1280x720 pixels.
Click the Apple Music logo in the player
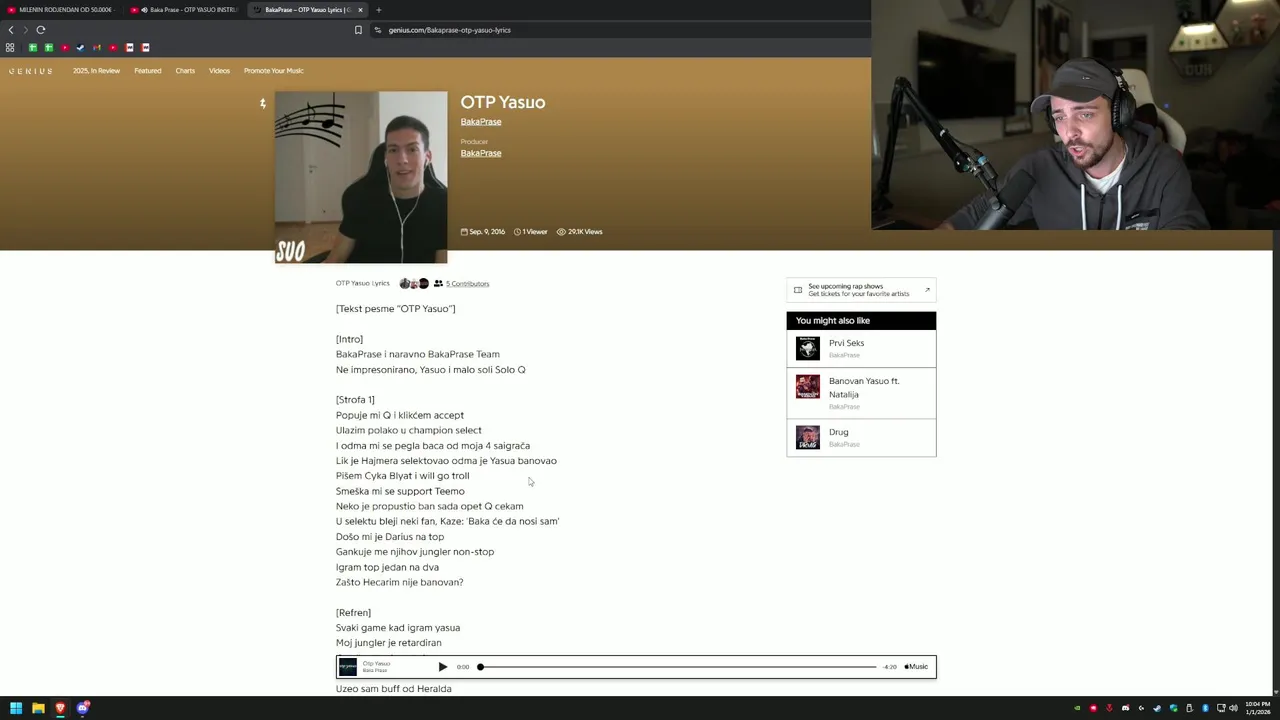tap(916, 667)
